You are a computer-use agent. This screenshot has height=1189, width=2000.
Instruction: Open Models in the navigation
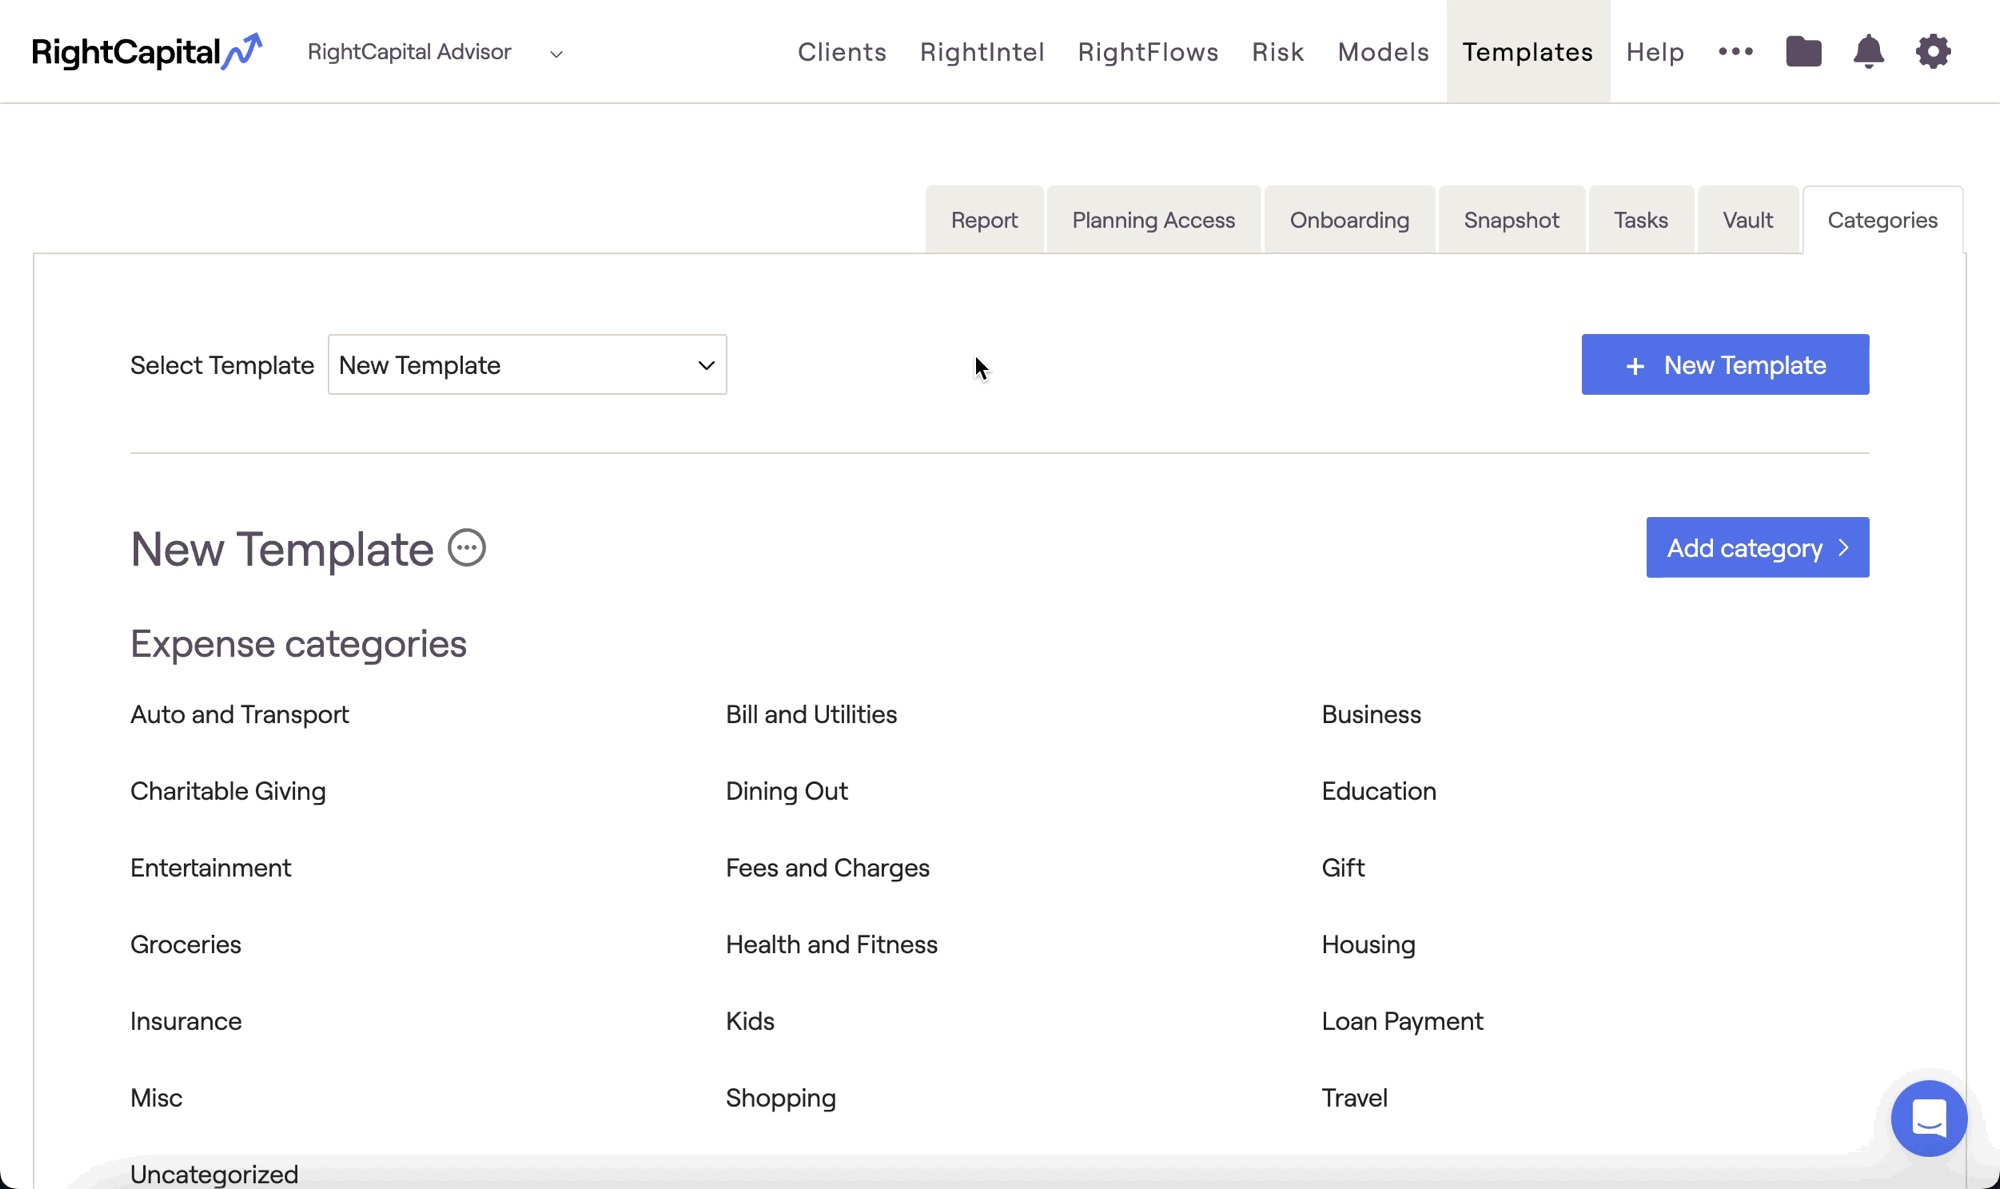1383,52
